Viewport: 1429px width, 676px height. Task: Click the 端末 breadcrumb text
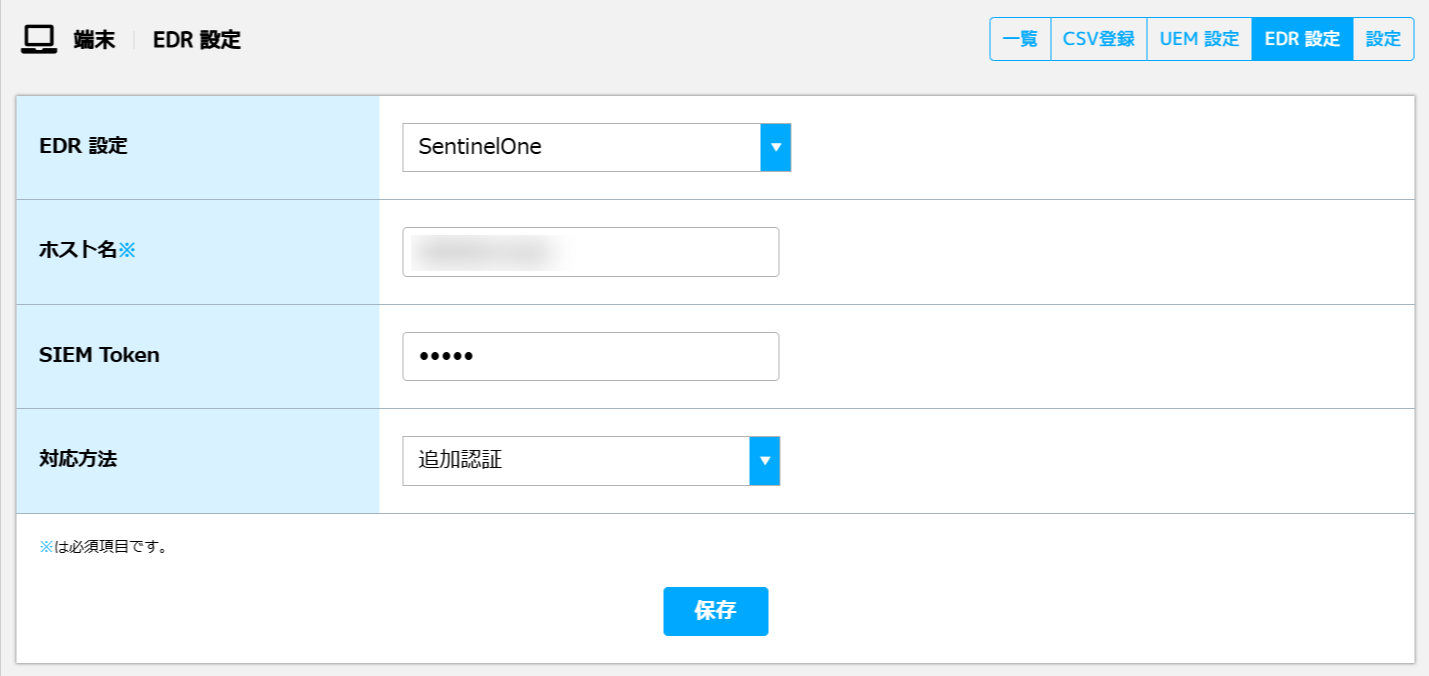click(x=94, y=40)
